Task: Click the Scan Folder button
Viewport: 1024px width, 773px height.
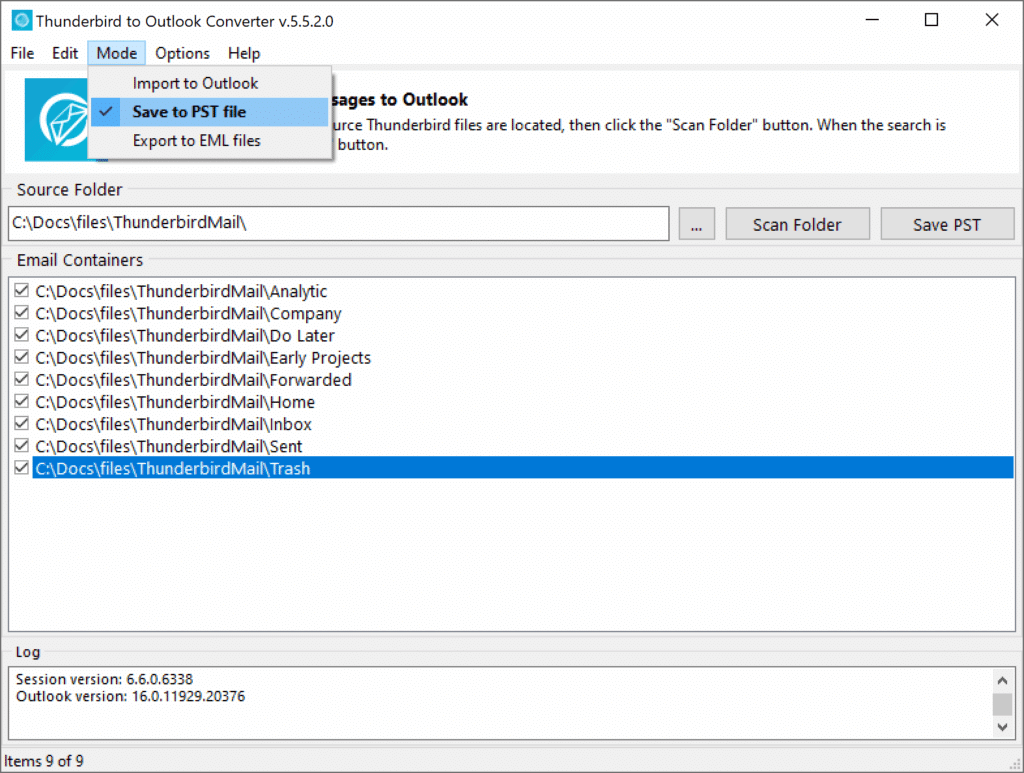Action: pos(797,223)
